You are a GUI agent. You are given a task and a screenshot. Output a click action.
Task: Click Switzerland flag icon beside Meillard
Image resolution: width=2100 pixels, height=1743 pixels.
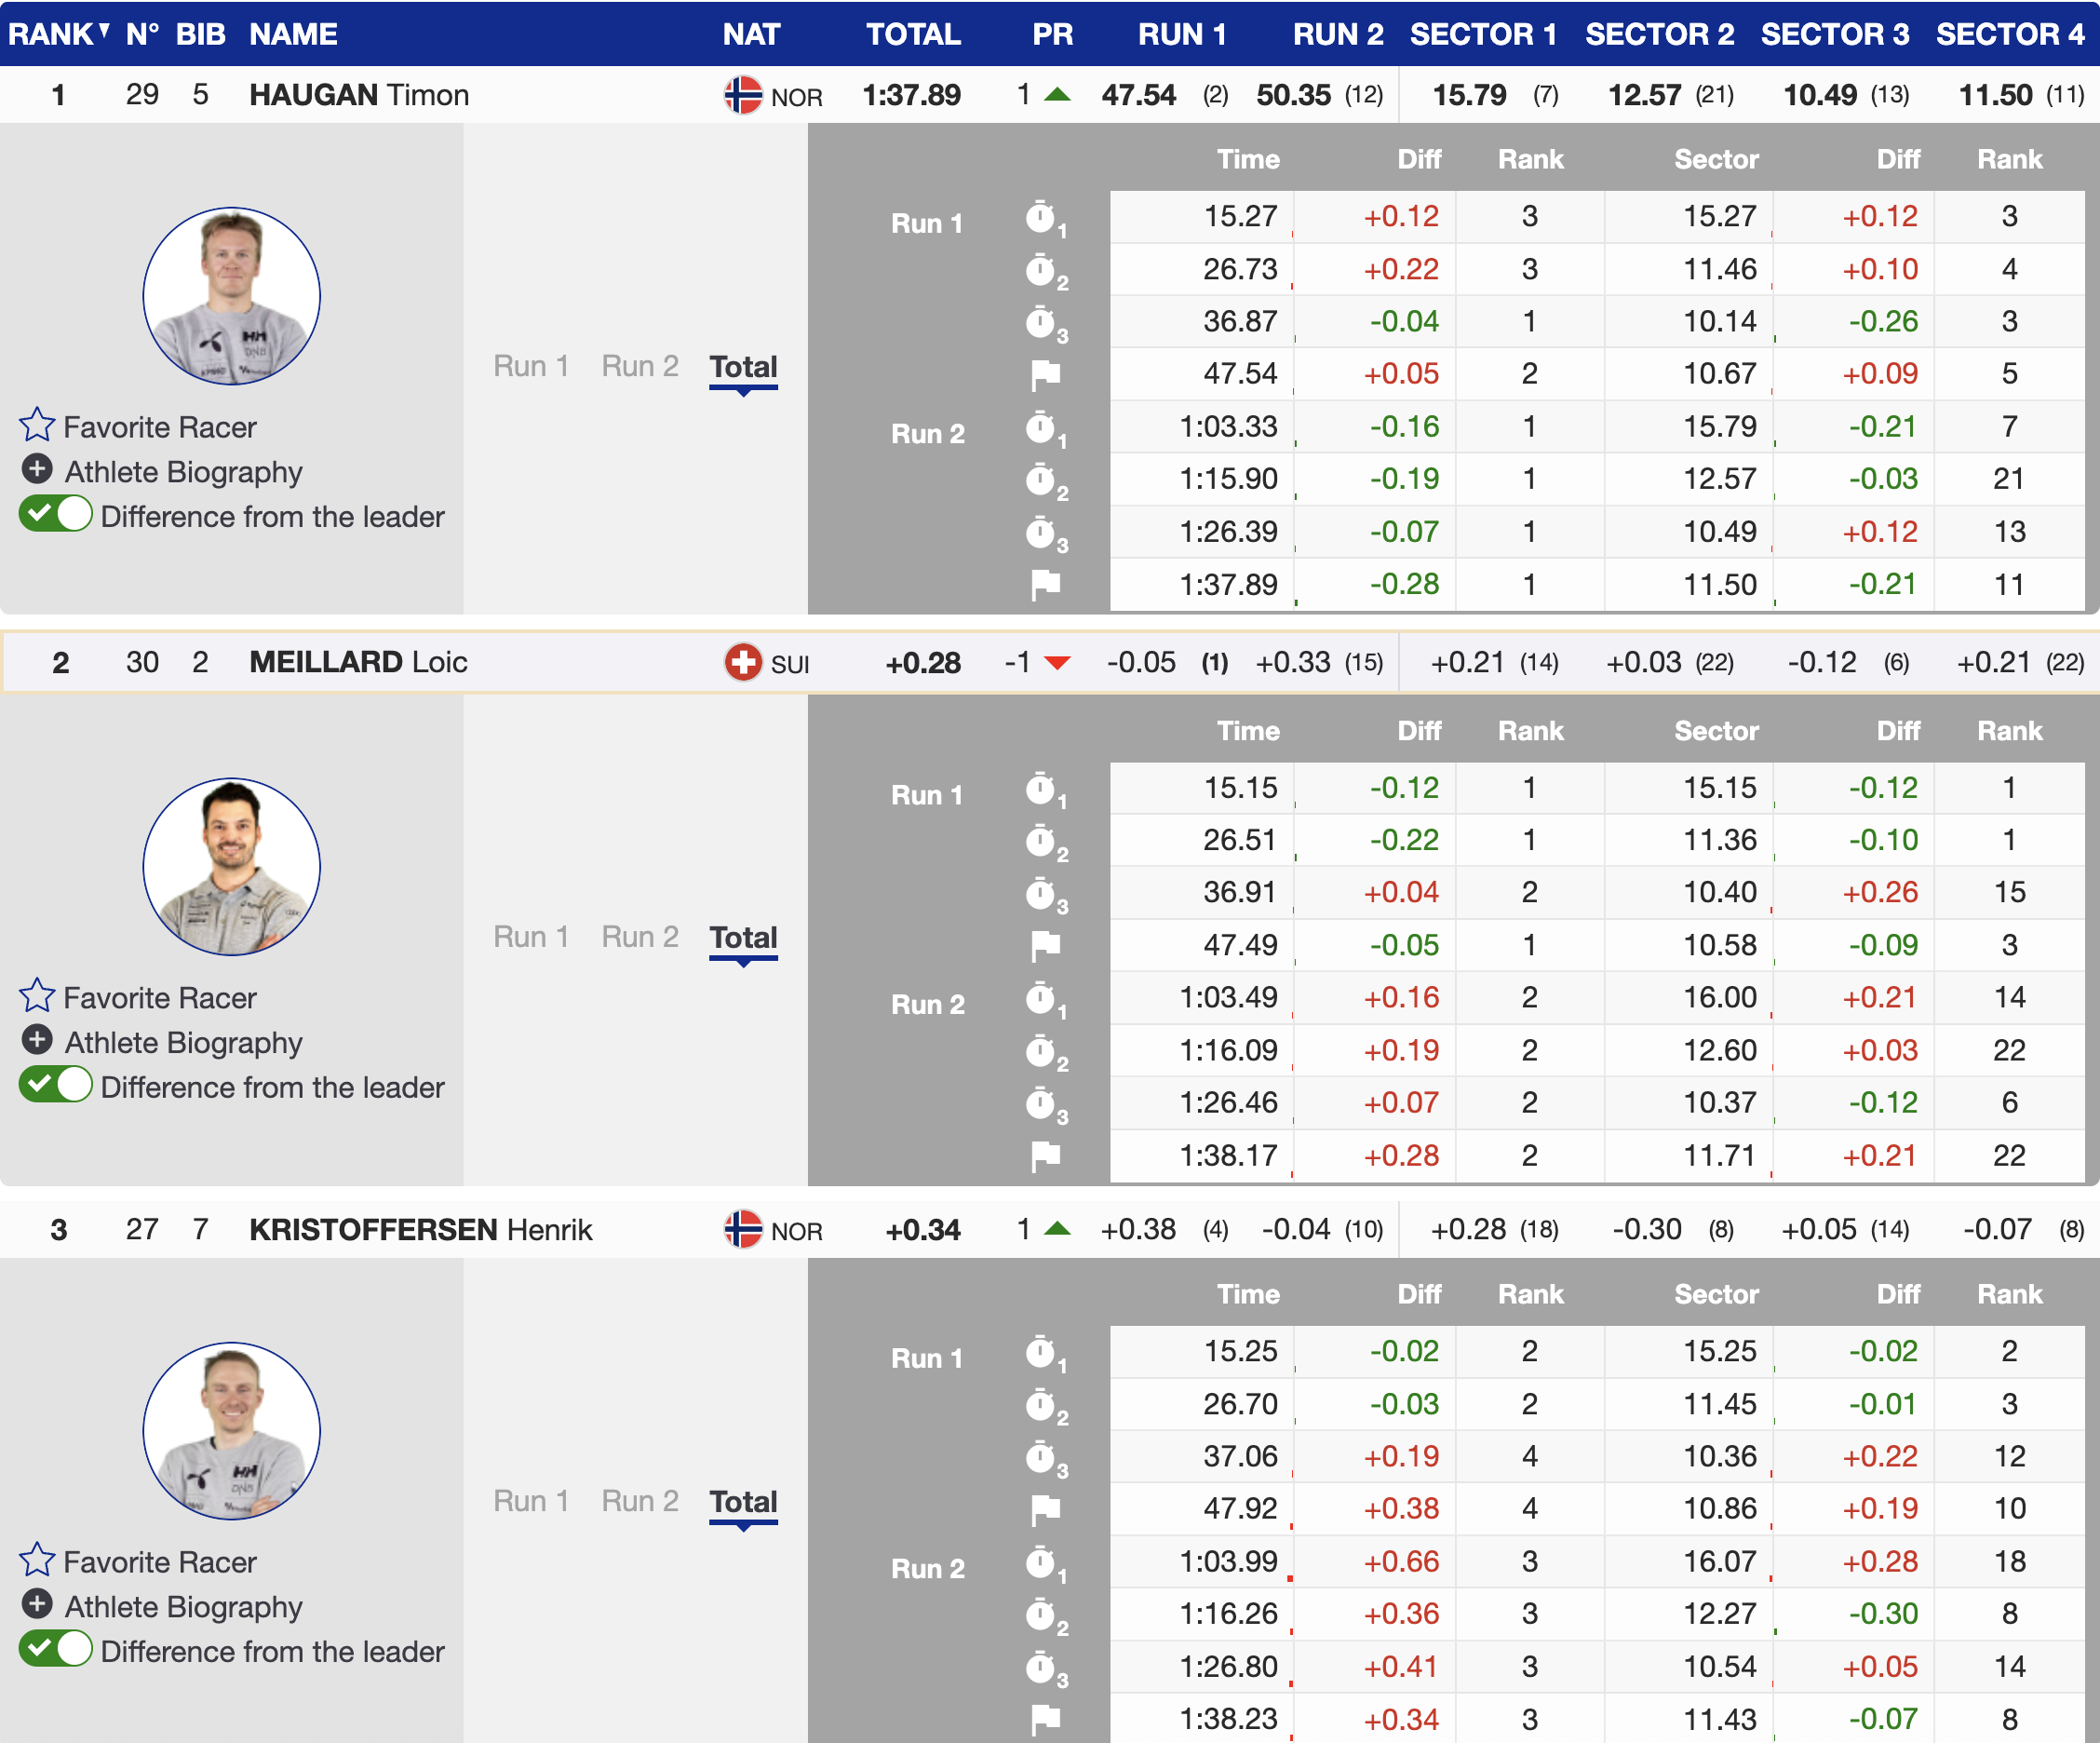point(743,662)
